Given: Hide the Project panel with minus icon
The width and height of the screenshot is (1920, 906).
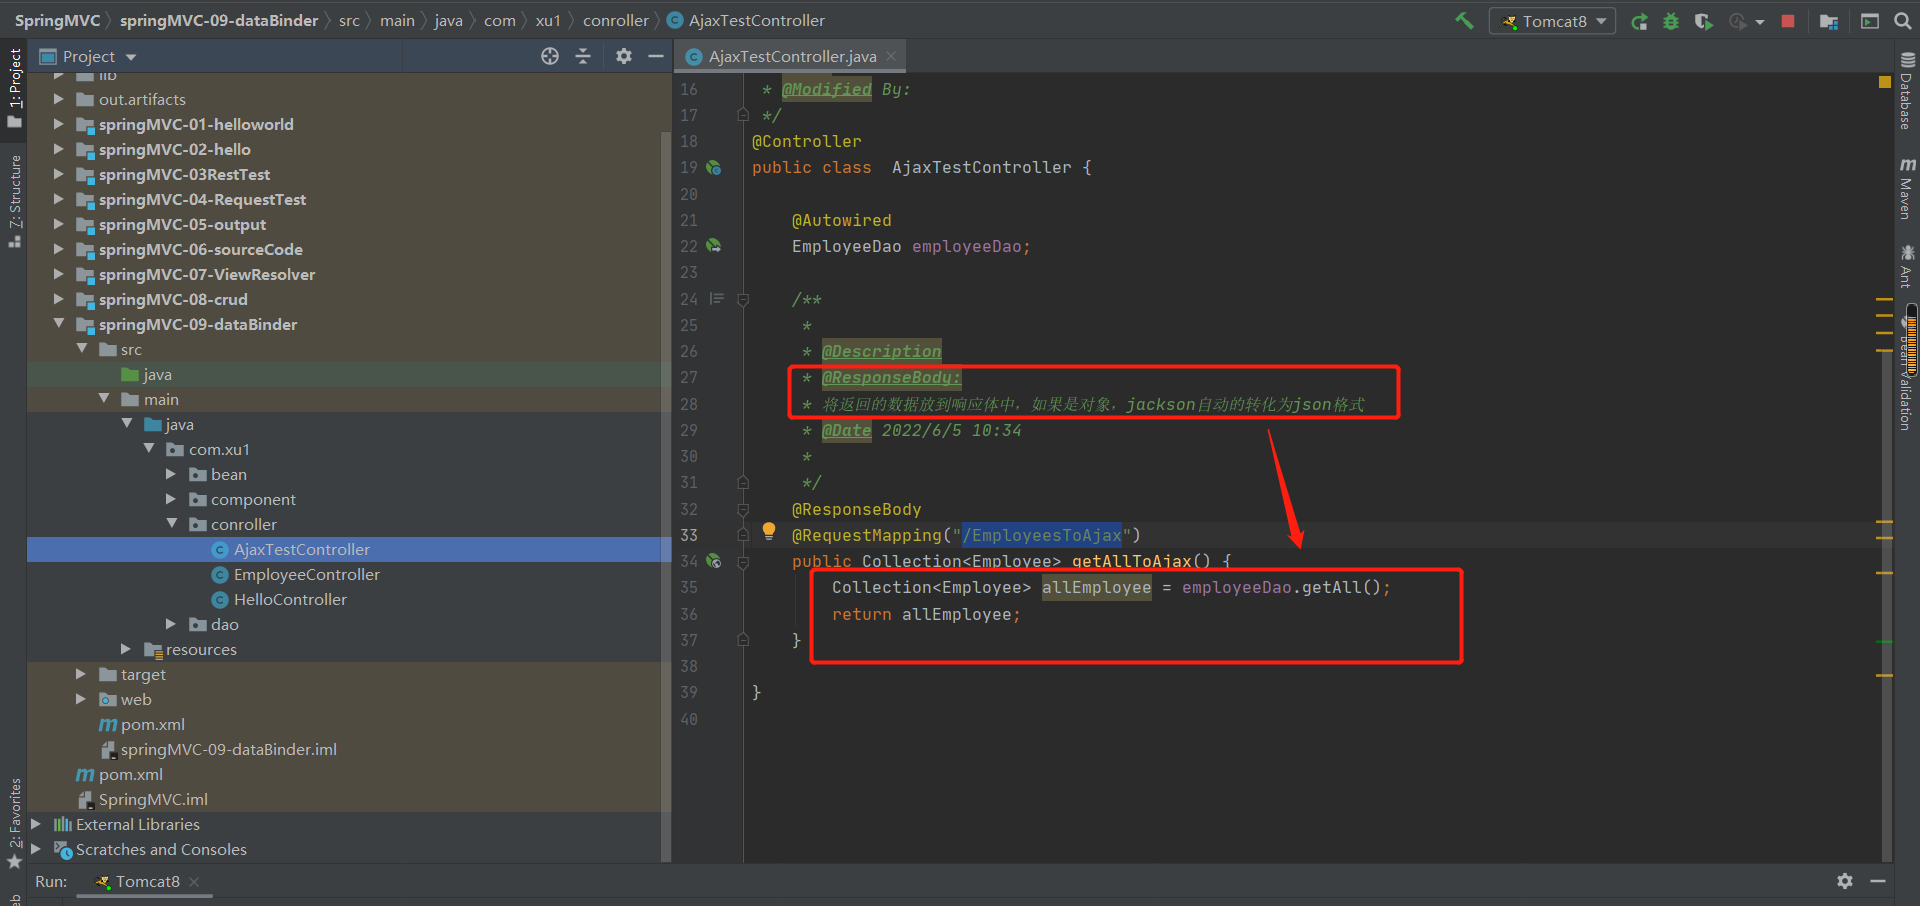Looking at the screenshot, I should tap(656, 56).
